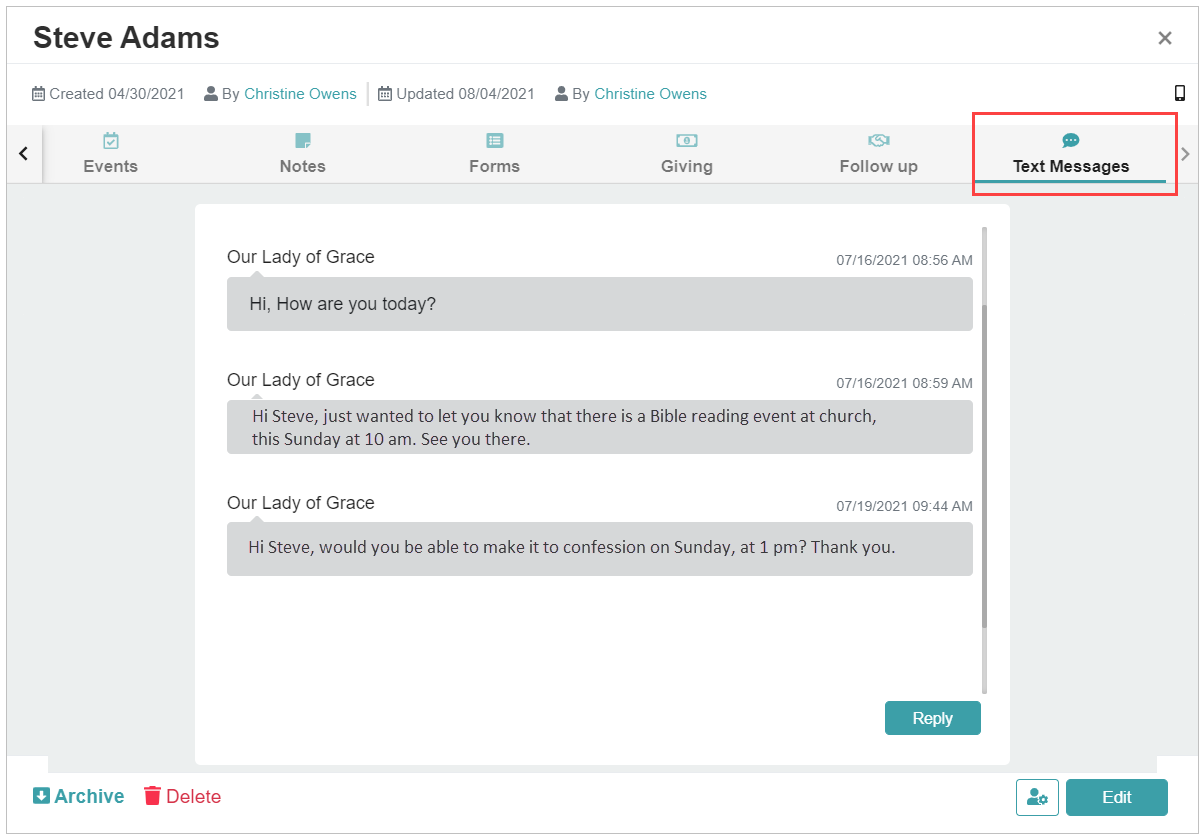Viewport: 1199px width, 834px height.
Task: Select the Bible reading event message
Action: point(600,427)
